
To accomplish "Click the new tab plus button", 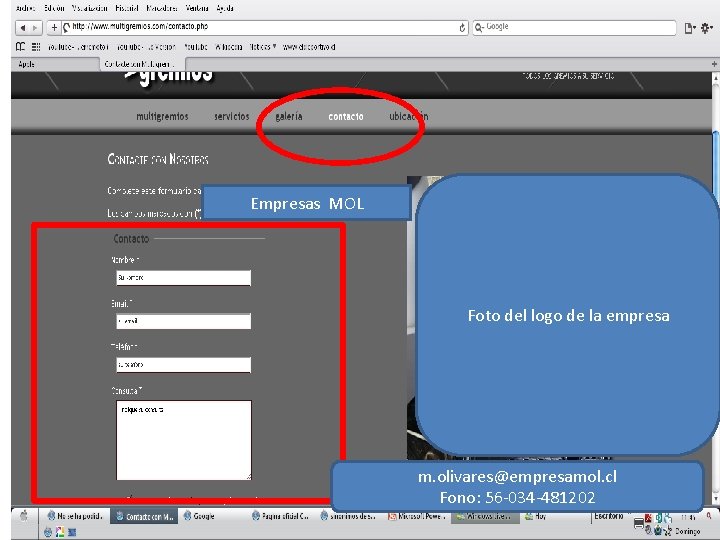I will pos(714,64).
